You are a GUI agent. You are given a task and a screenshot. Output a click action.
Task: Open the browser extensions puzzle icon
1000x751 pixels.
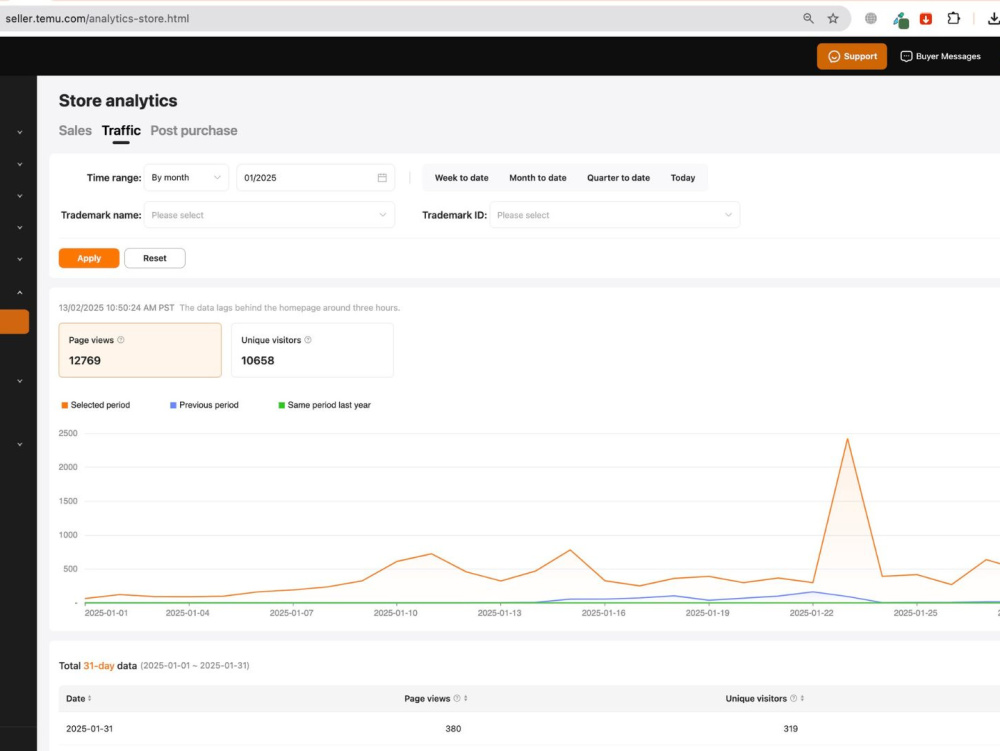click(x=953, y=18)
